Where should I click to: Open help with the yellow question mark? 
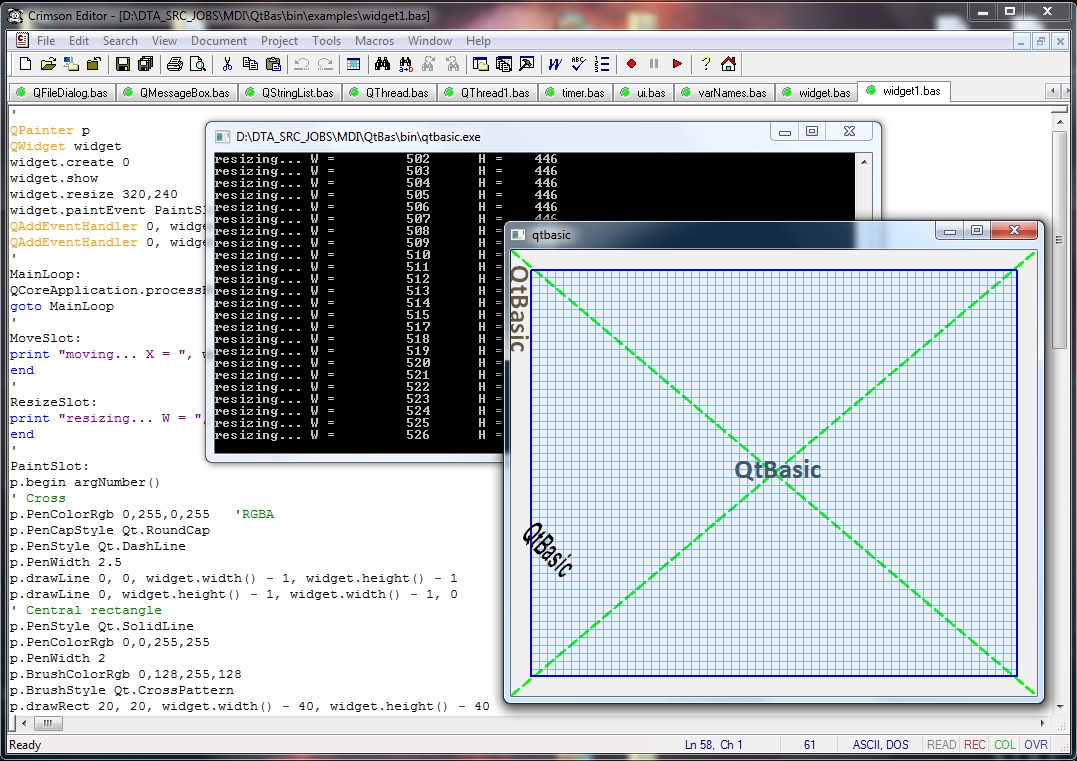click(x=705, y=64)
